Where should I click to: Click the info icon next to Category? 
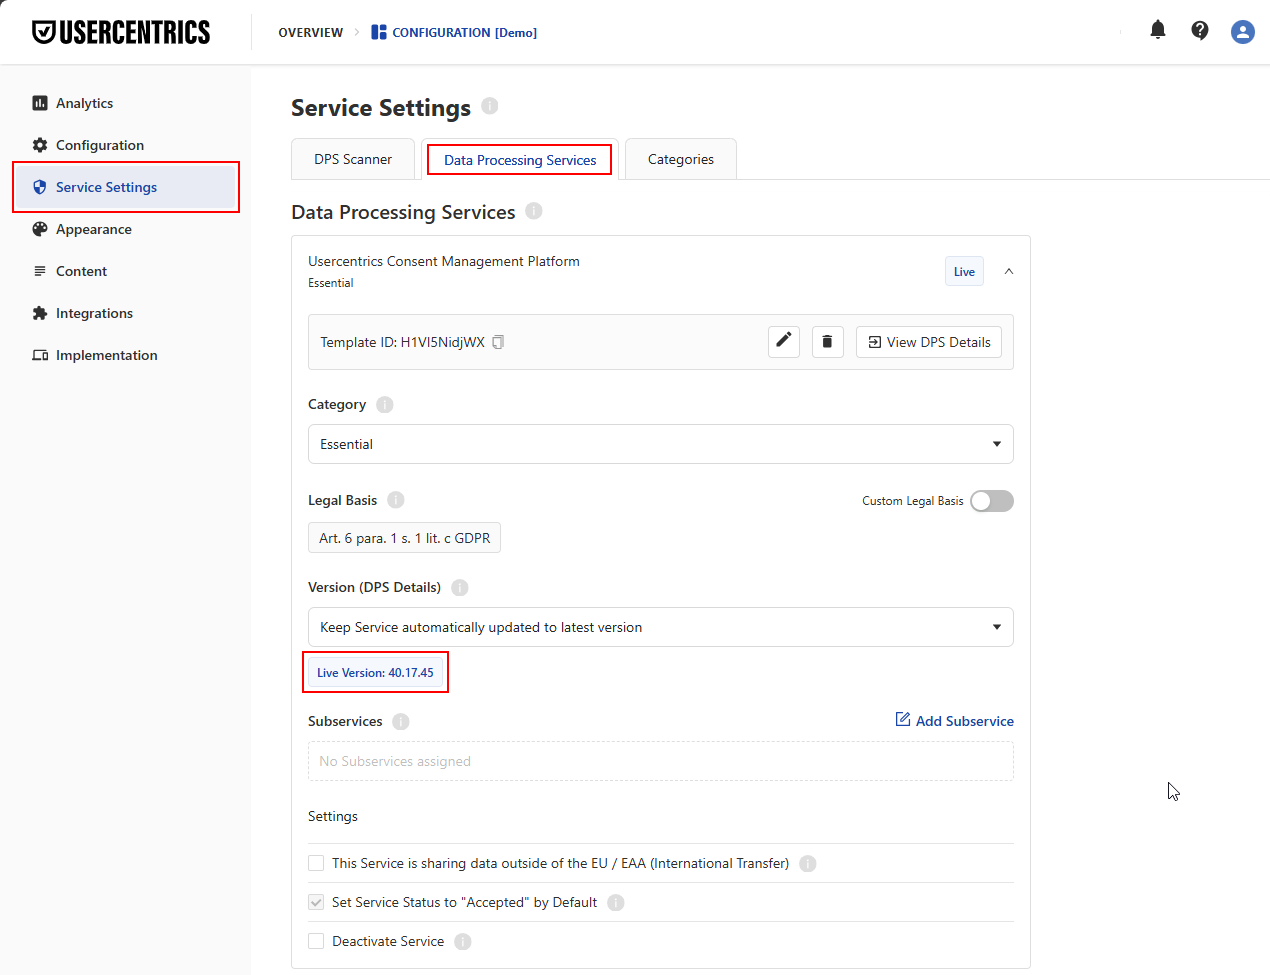[385, 405]
